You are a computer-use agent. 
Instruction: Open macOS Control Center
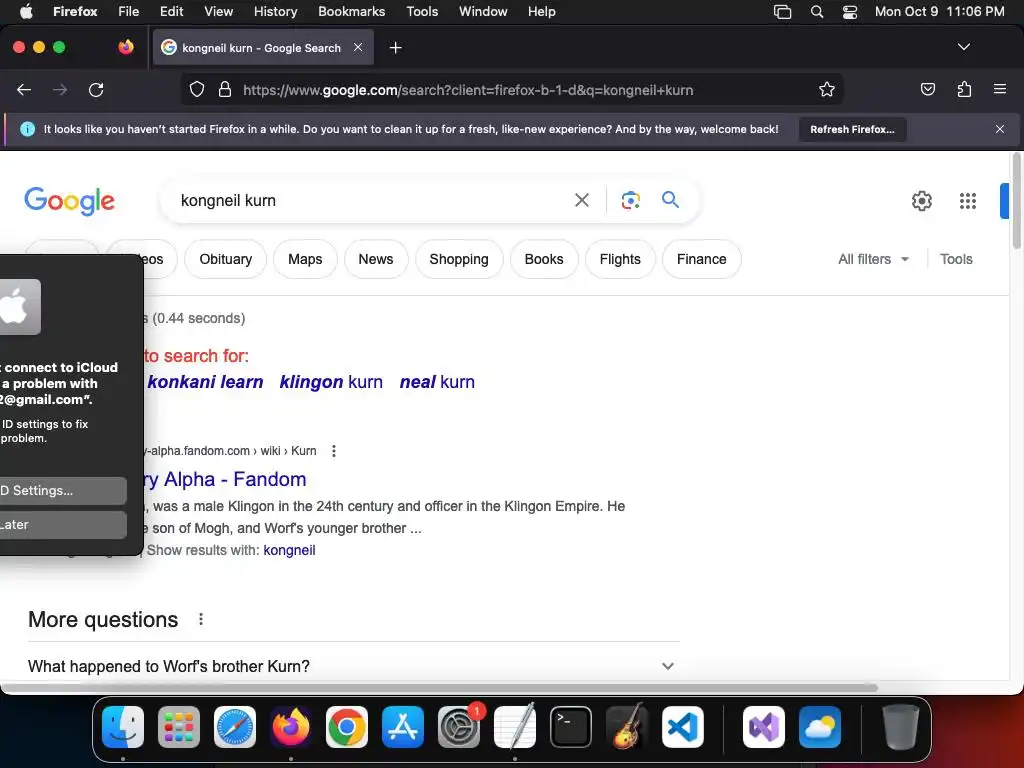click(x=850, y=12)
